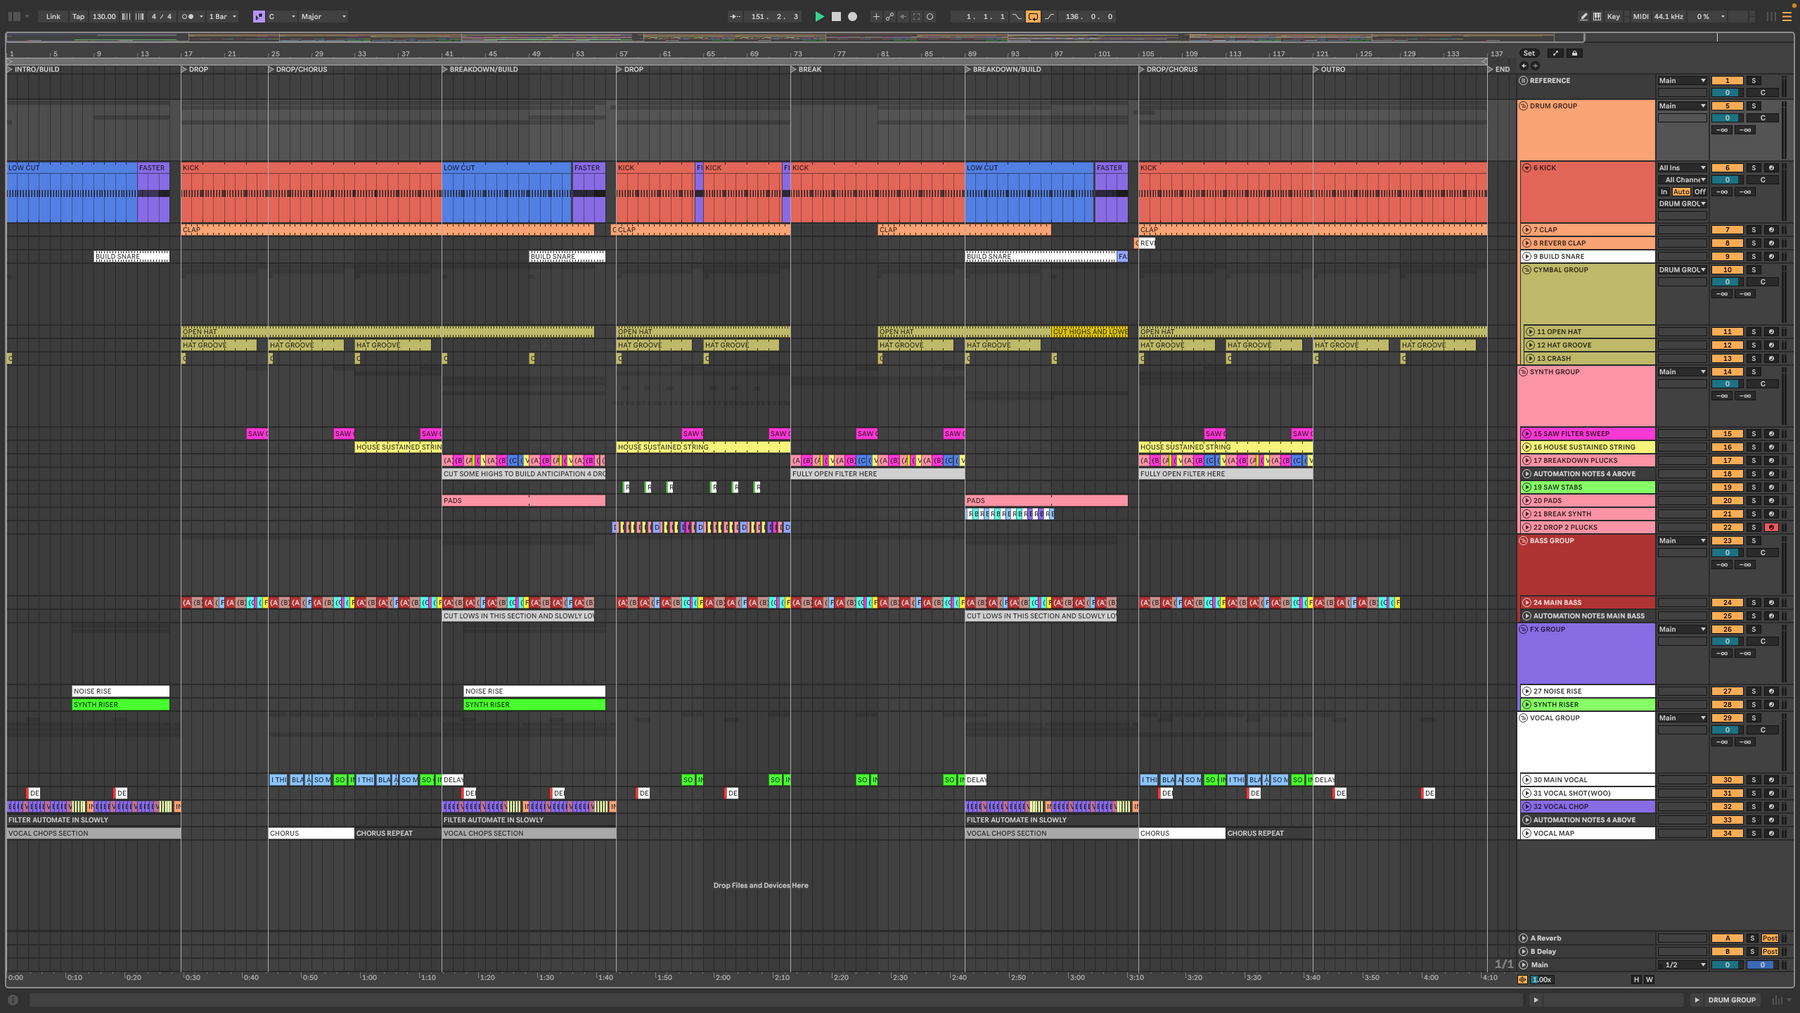Solo the B Delay return track

coord(1752,952)
